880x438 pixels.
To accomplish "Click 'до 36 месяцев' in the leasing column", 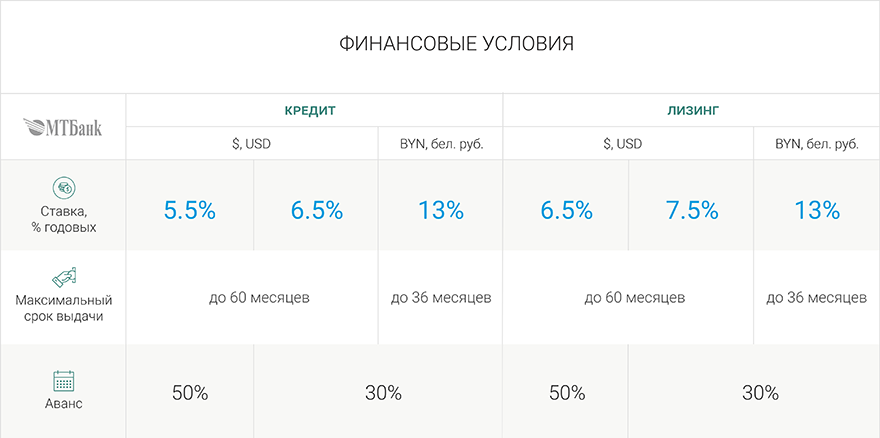I will coord(817,298).
